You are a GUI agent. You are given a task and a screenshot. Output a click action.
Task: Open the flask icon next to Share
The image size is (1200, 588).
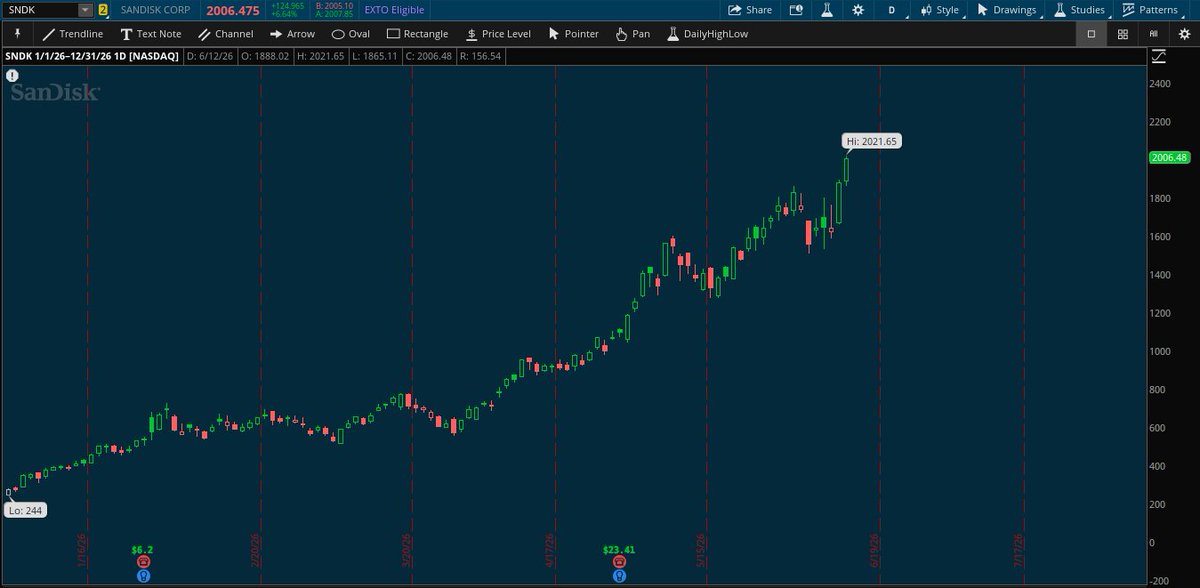[827, 10]
